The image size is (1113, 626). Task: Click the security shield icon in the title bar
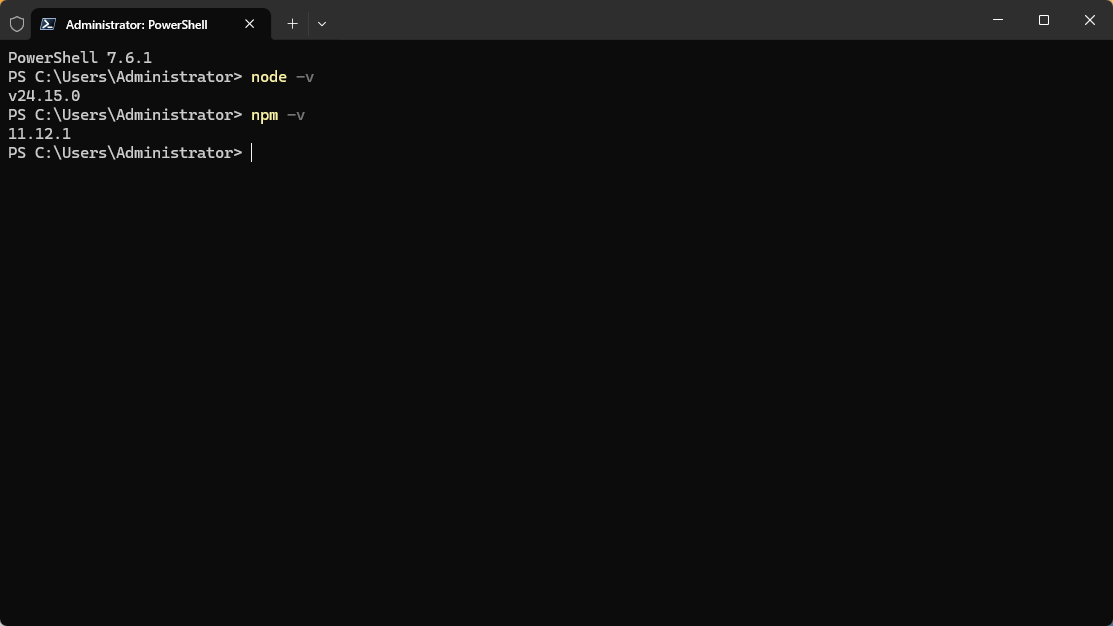(x=16, y=23)
